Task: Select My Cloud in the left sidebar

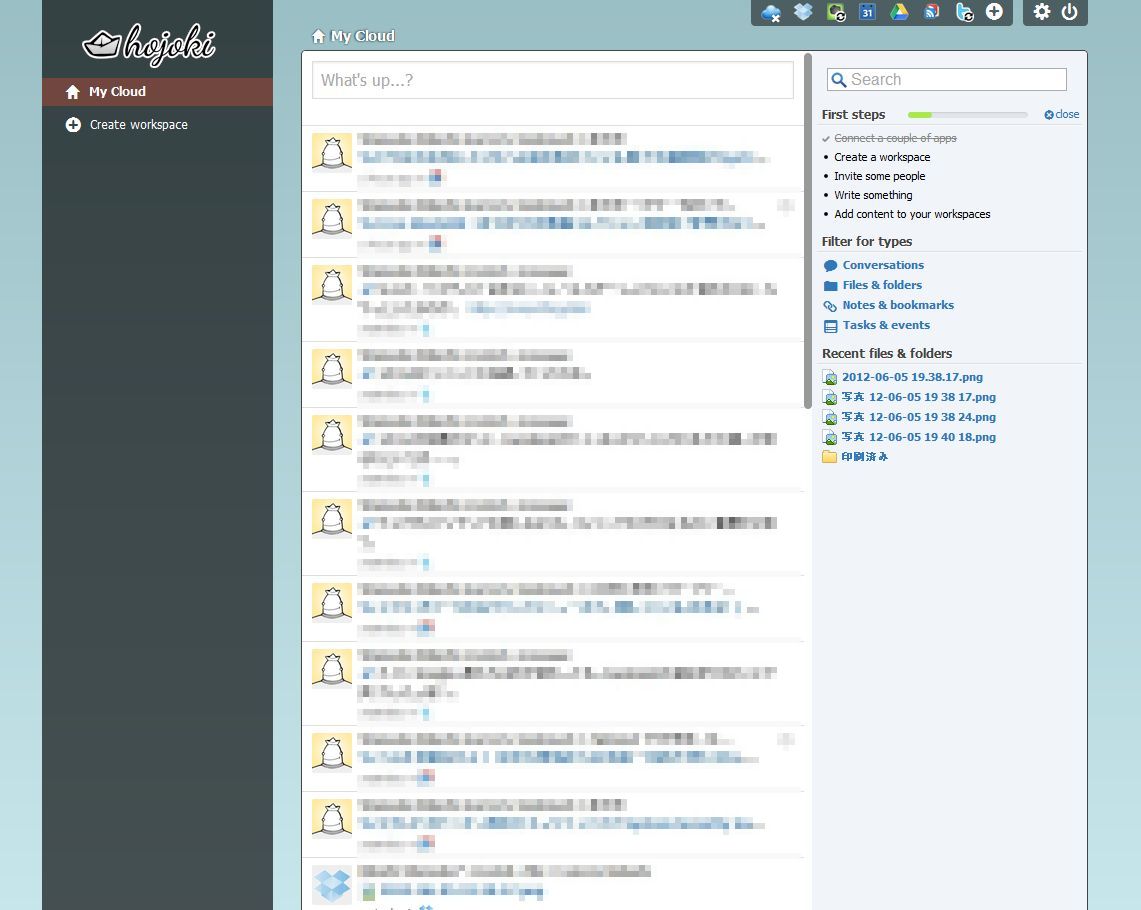Action: pyautogui.click(x=157, y=92)
